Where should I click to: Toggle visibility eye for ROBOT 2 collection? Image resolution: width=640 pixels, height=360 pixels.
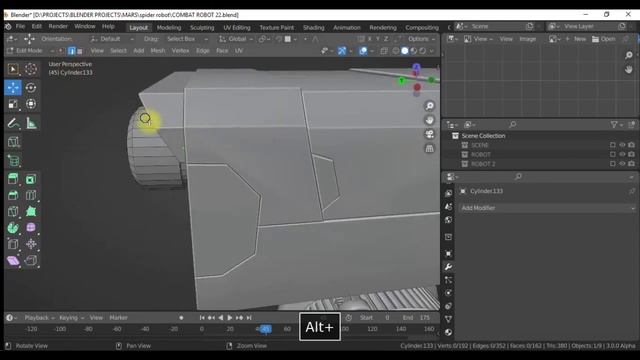622,164
